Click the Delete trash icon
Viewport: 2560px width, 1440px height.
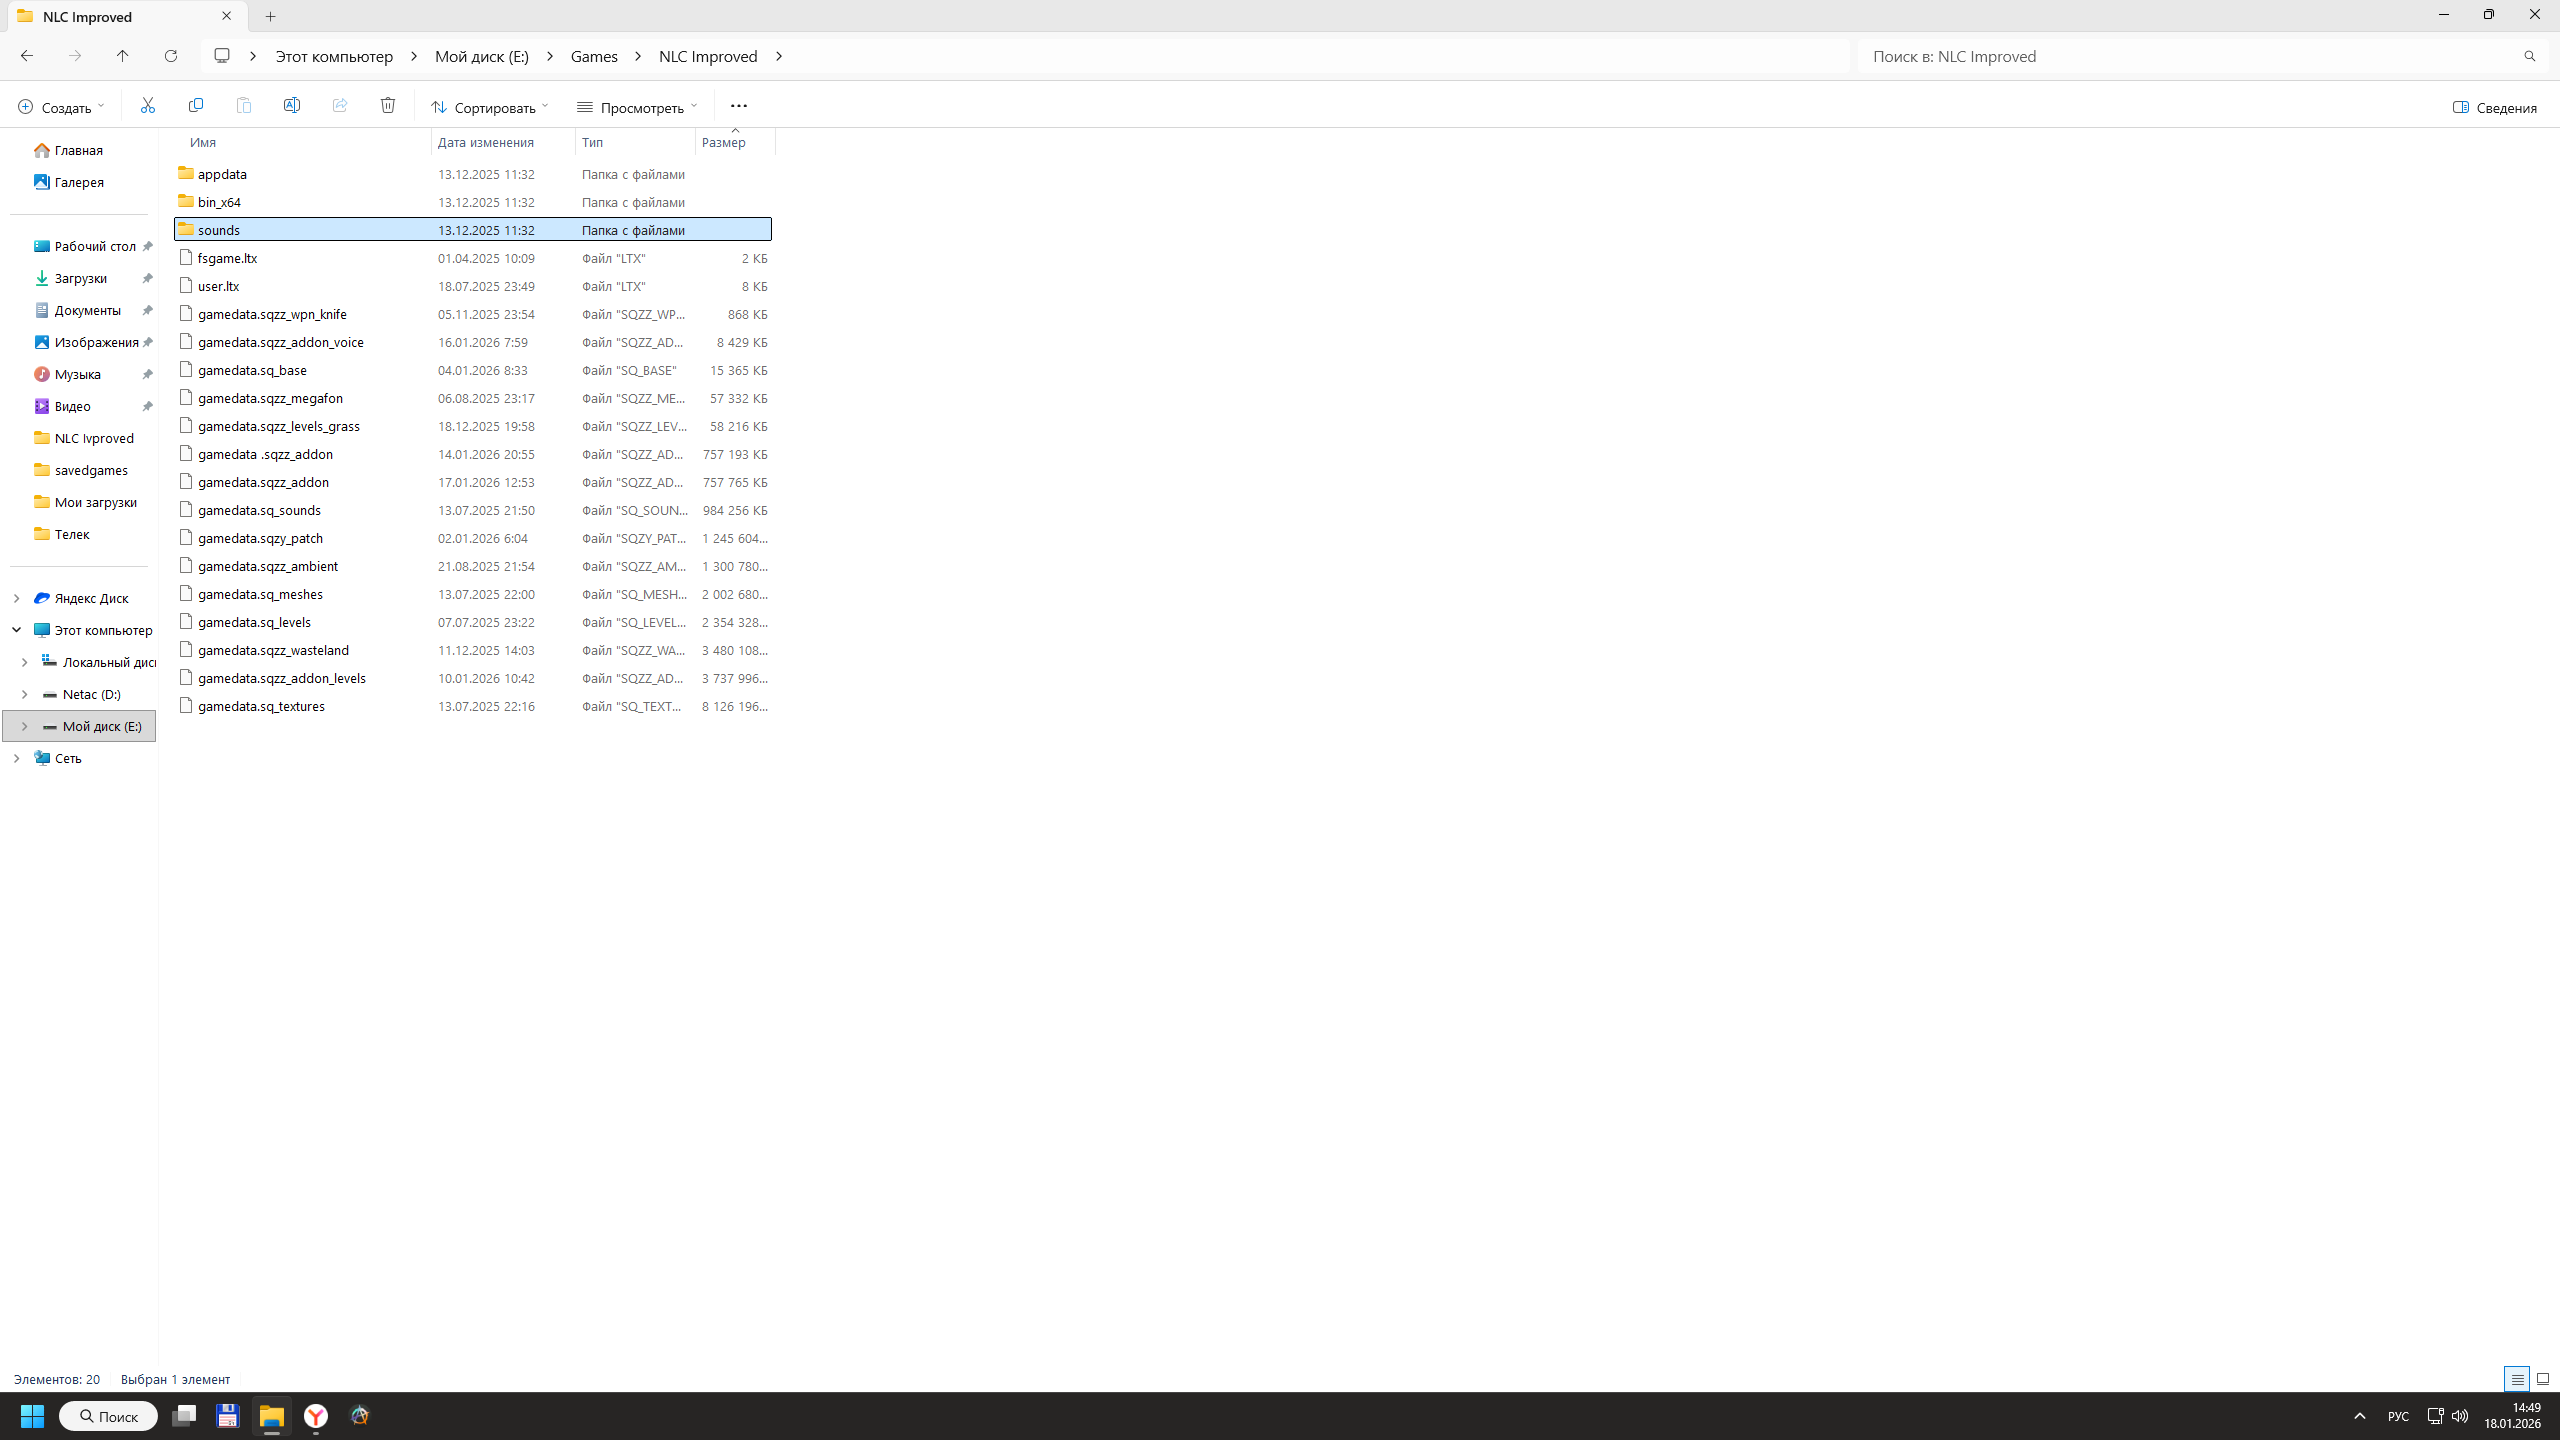(x=388, y=106)
